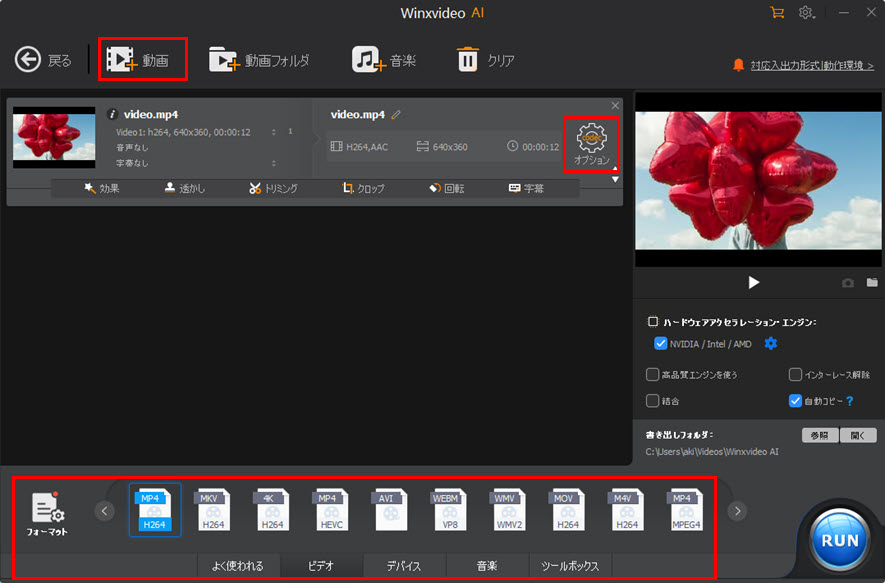Click output resolution 640x360
This screenshot has height=583, width=885.
click(450, 147)
